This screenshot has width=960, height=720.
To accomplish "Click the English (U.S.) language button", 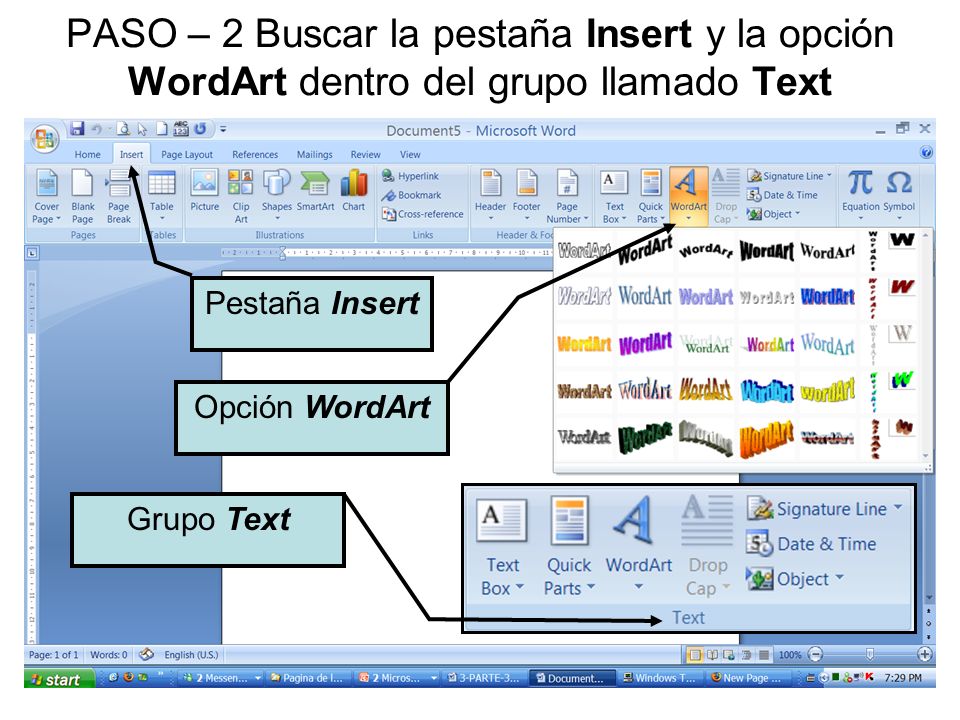I will pos(191,654).
